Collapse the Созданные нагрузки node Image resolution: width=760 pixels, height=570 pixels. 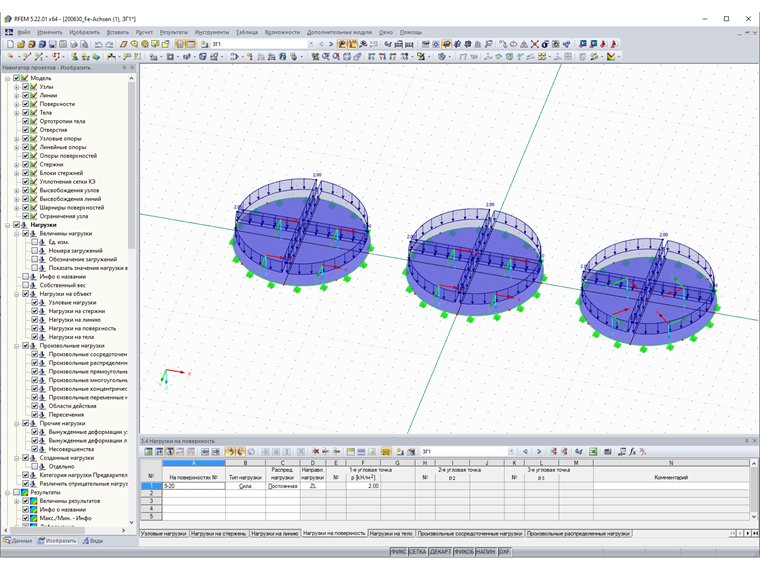pyautogui.click(x=16, y=458)
